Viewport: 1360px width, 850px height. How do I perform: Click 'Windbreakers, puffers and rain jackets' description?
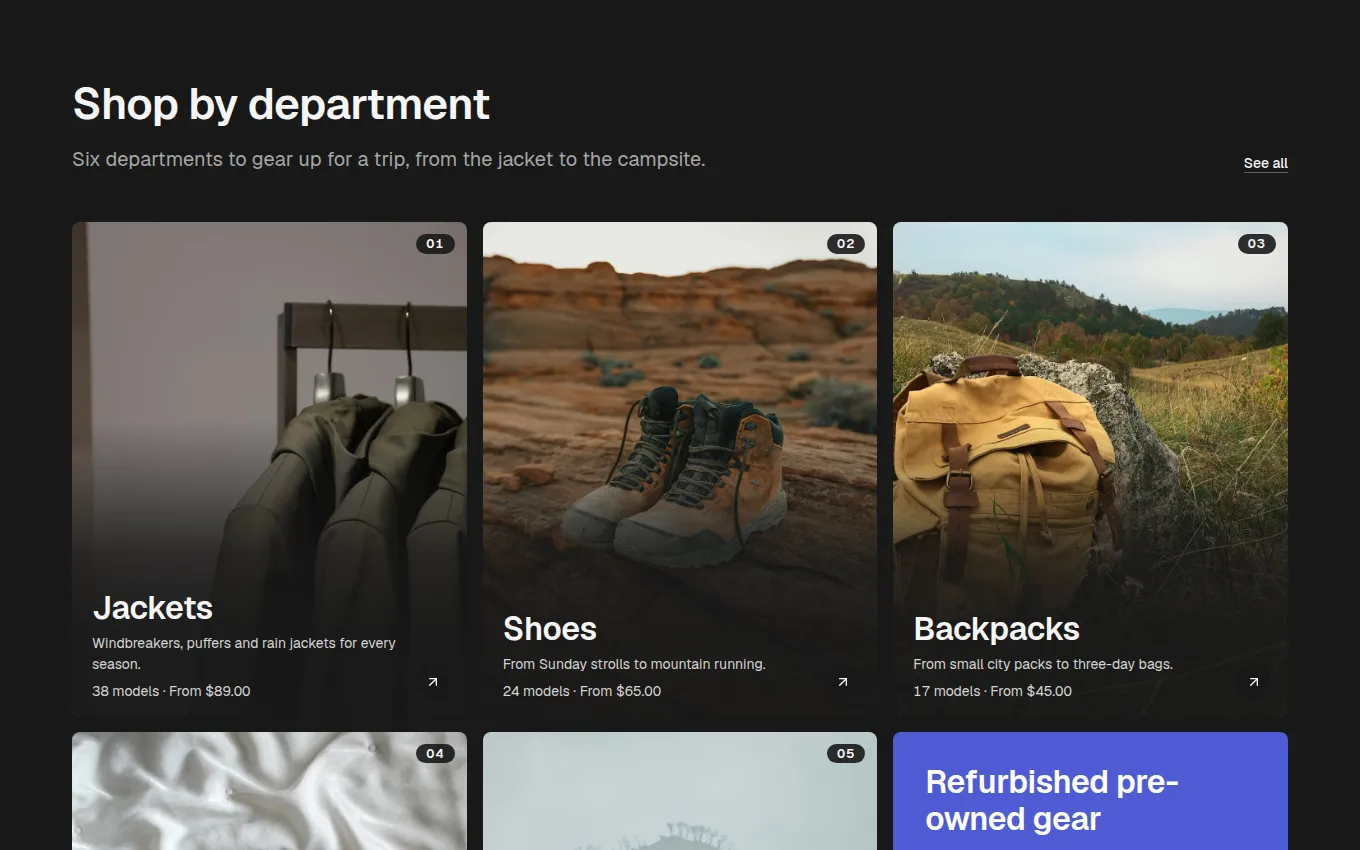(x=244, y=653)
